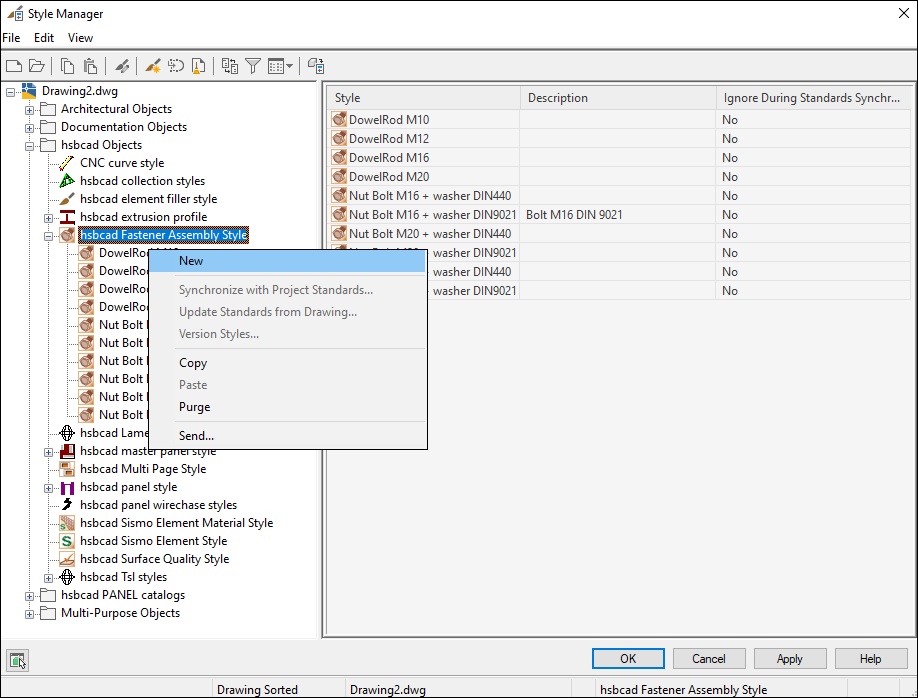918x698 pixels.
Task: Click the hsbcad panel wirechase styles icon
Action: pos(67,505)
